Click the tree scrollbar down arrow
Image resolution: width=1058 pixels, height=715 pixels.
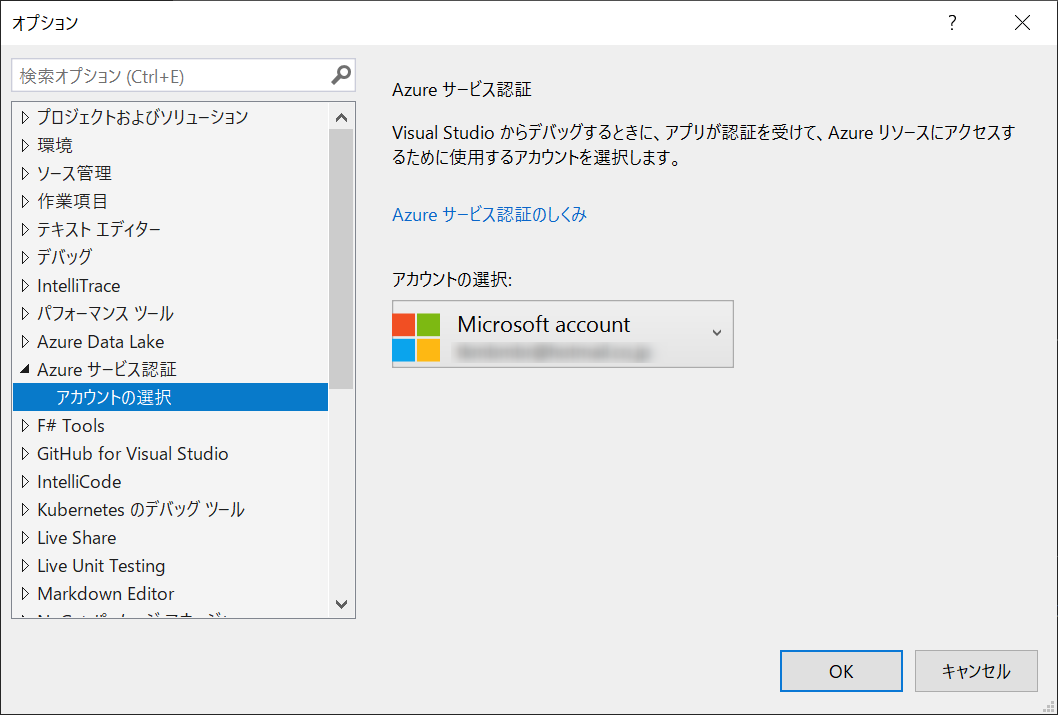tap(341, 604)
